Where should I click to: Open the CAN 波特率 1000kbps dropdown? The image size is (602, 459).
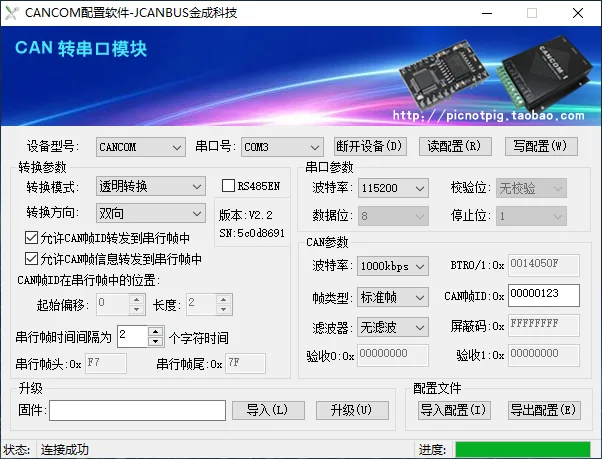(393, 266)
